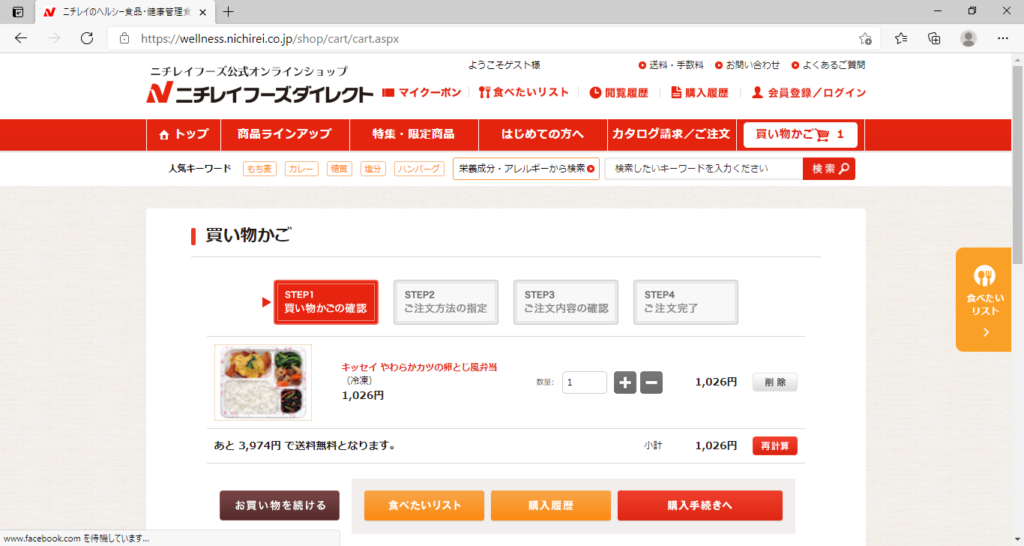Screen dimensions: 1024x546
Task: Open the orange 食べたいリスト side tab
Action: coord(984,300)
